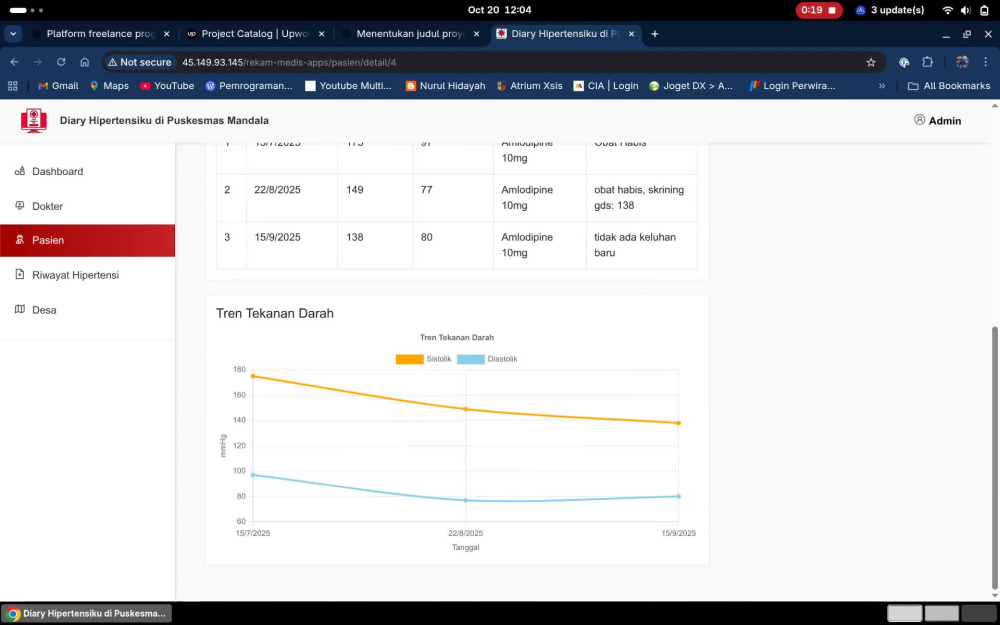Open the Login Perwira bookmark
1000x625 pixels.
tap(792, 85)
